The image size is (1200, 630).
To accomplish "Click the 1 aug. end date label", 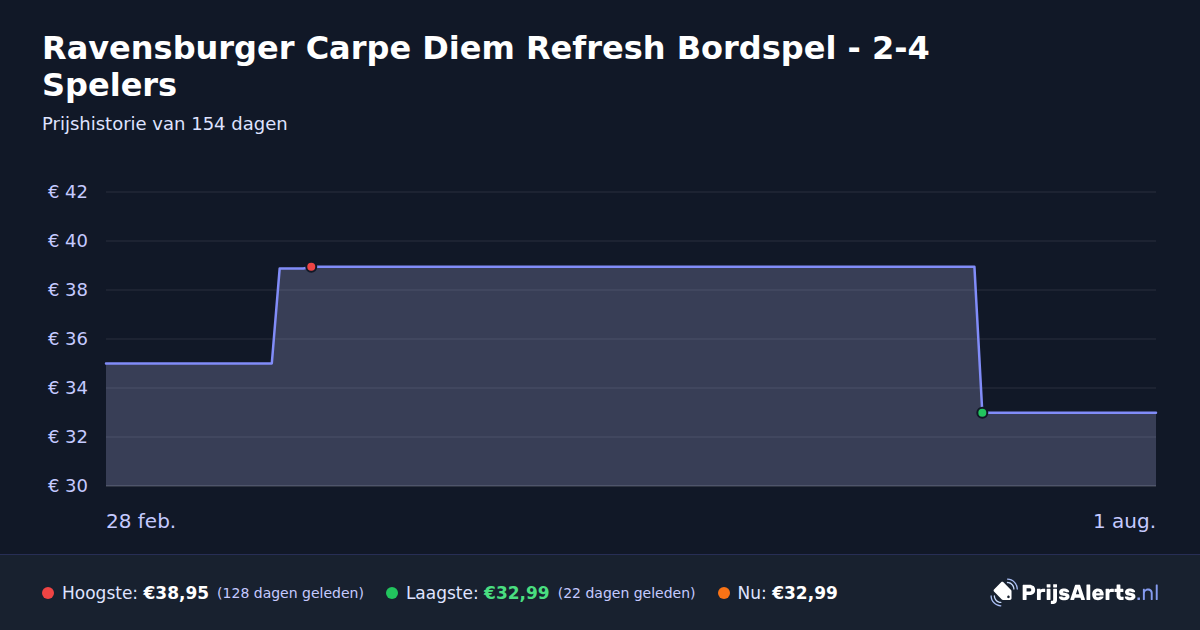I will tap(1124, 522).
